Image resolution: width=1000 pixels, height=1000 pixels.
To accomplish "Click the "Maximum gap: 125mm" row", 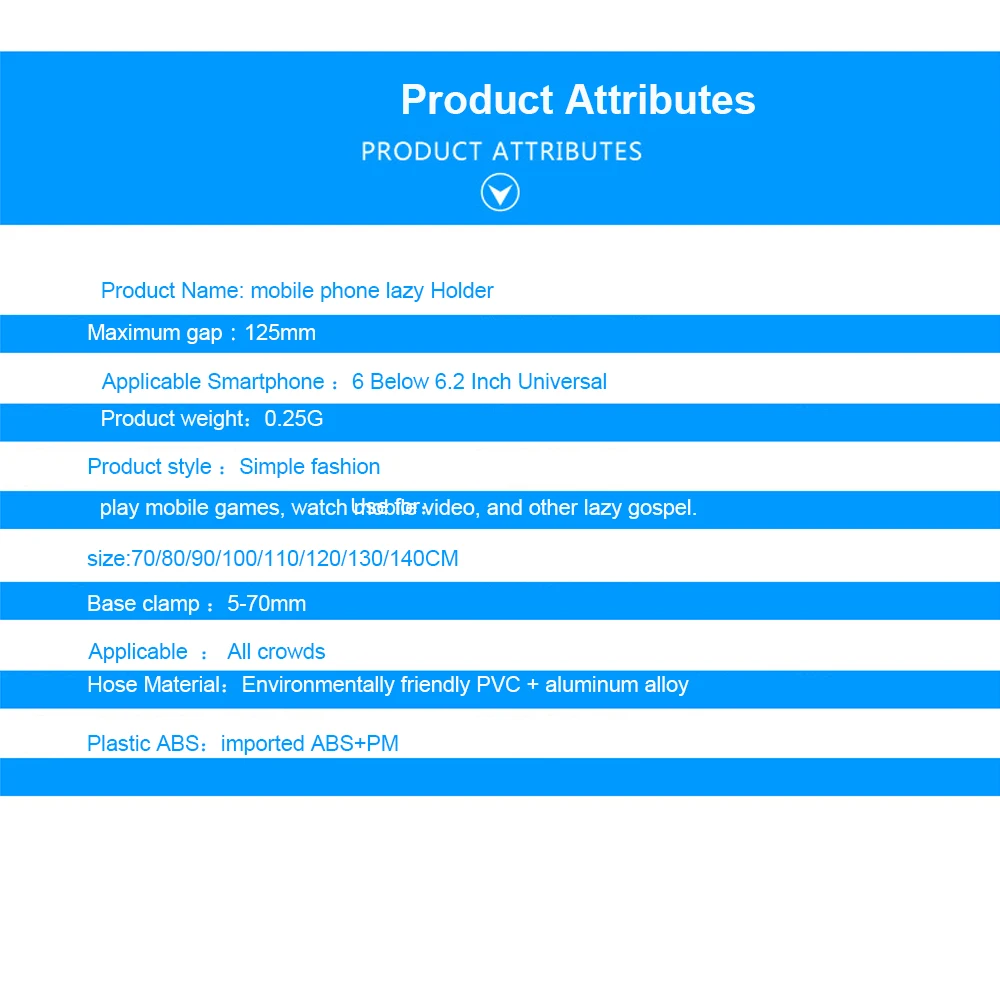I will pyautogui.click(x=500, y=334).
